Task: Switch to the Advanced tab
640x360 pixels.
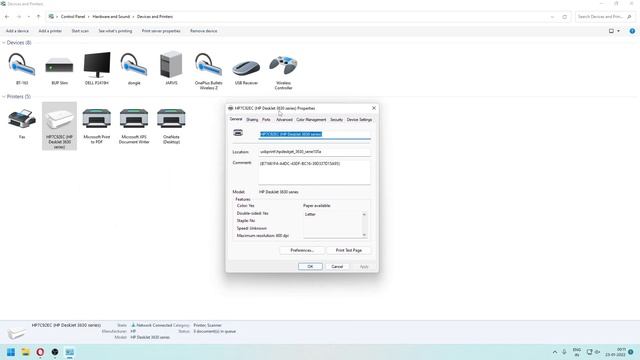Action: 284,120
